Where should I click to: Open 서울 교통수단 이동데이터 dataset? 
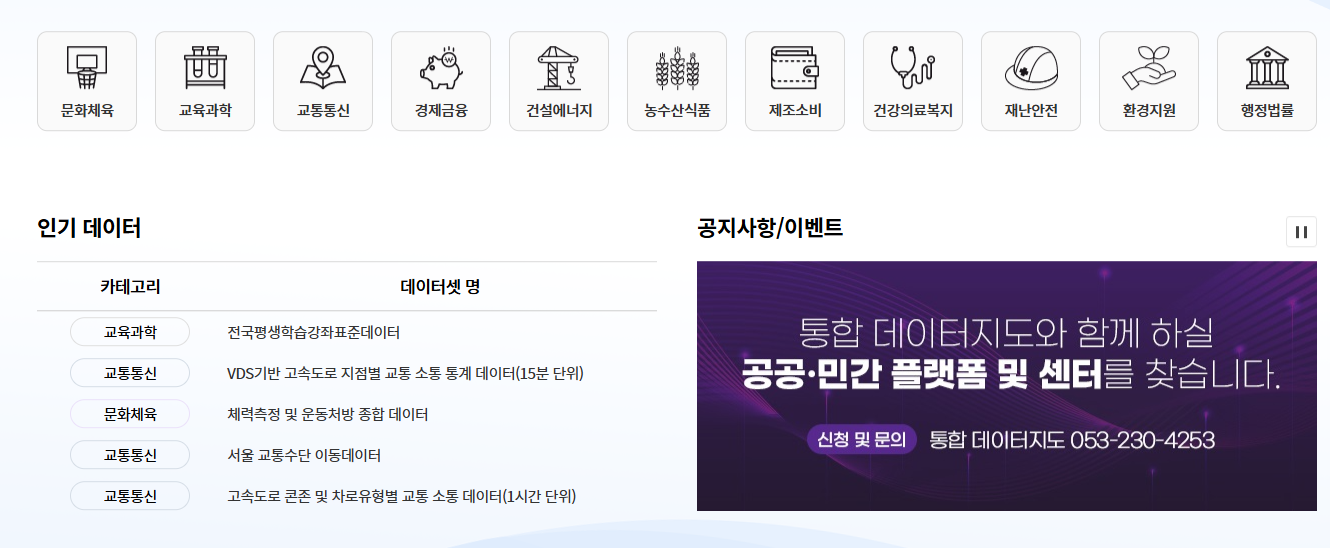coord(304,455)
